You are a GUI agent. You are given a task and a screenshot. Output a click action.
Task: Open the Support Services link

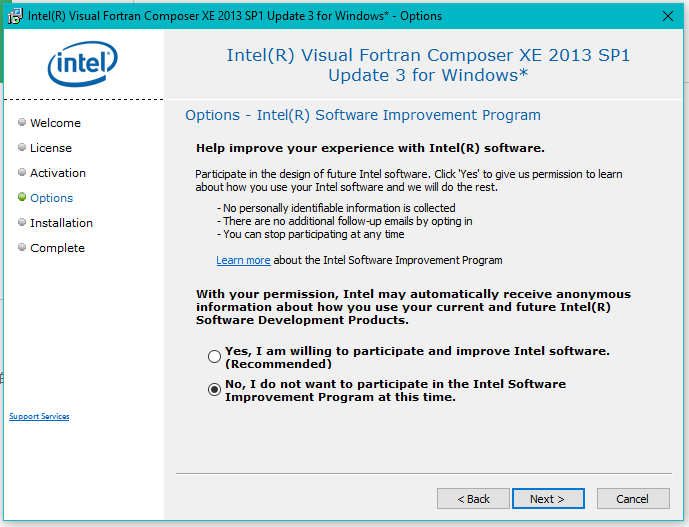39,416
